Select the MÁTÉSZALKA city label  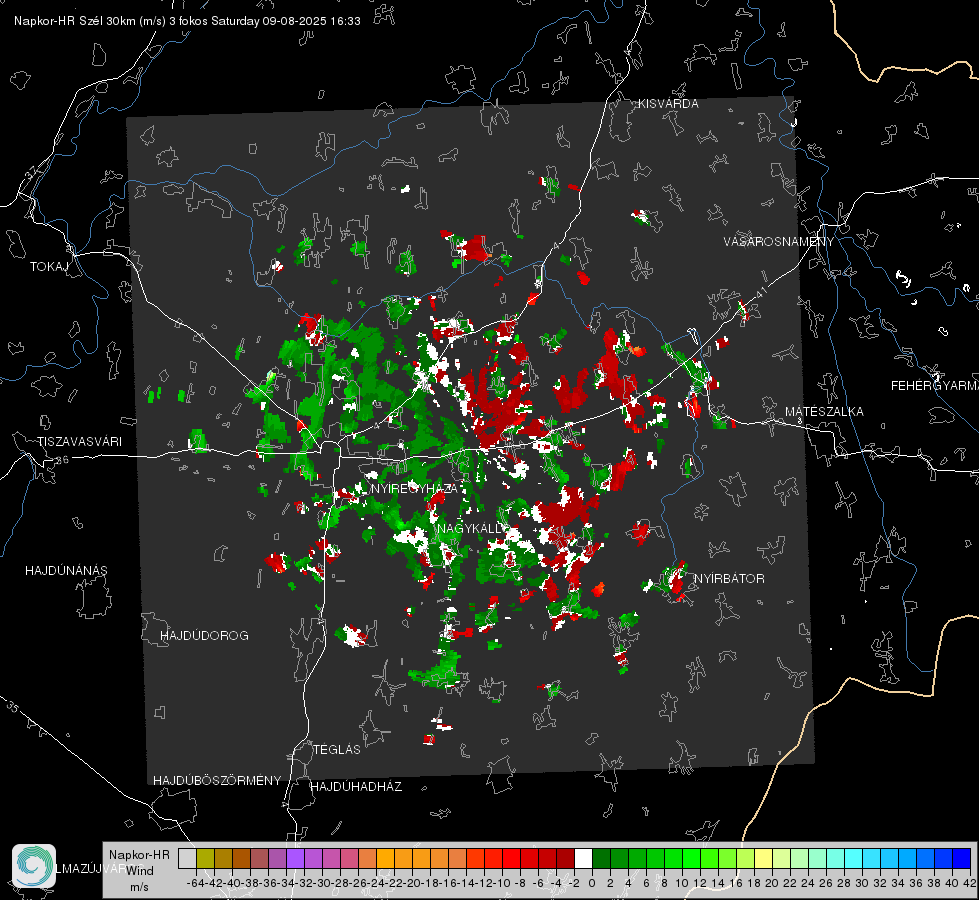tap(824, 412)
